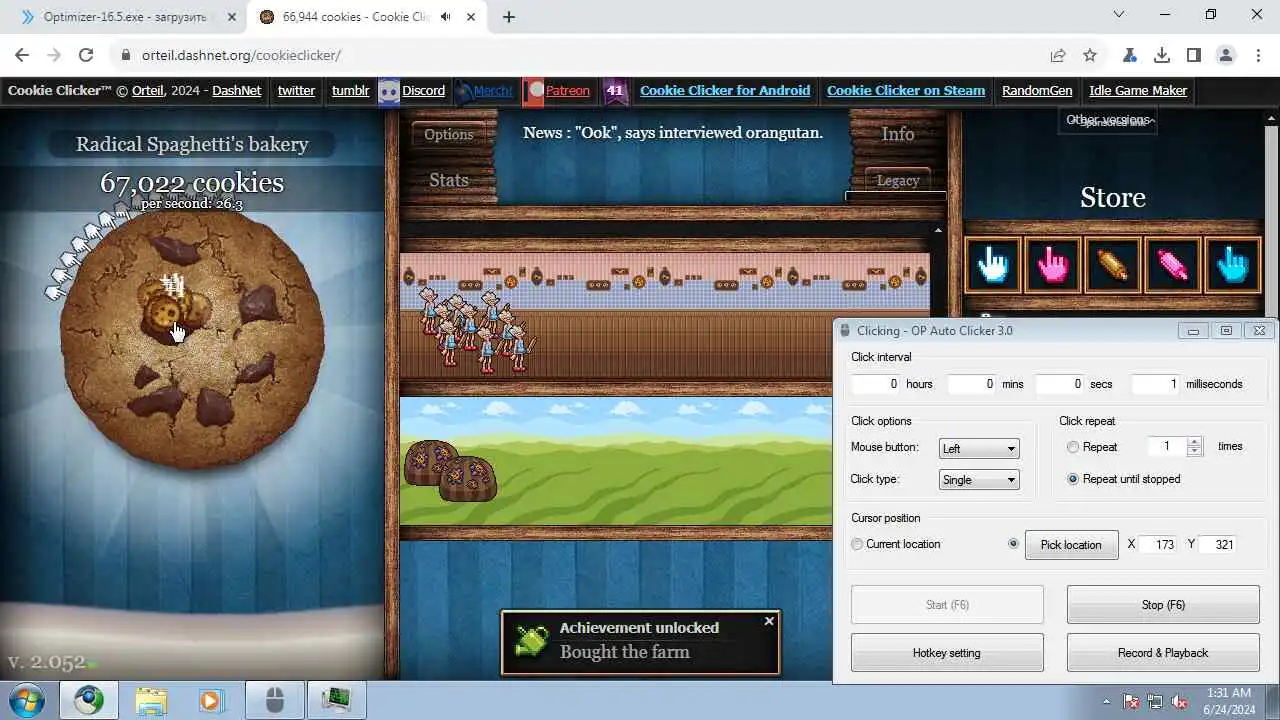The width and height of the screenshot is (1280, 720).
Task: Open the Patreon link
Action: [567, 90]
